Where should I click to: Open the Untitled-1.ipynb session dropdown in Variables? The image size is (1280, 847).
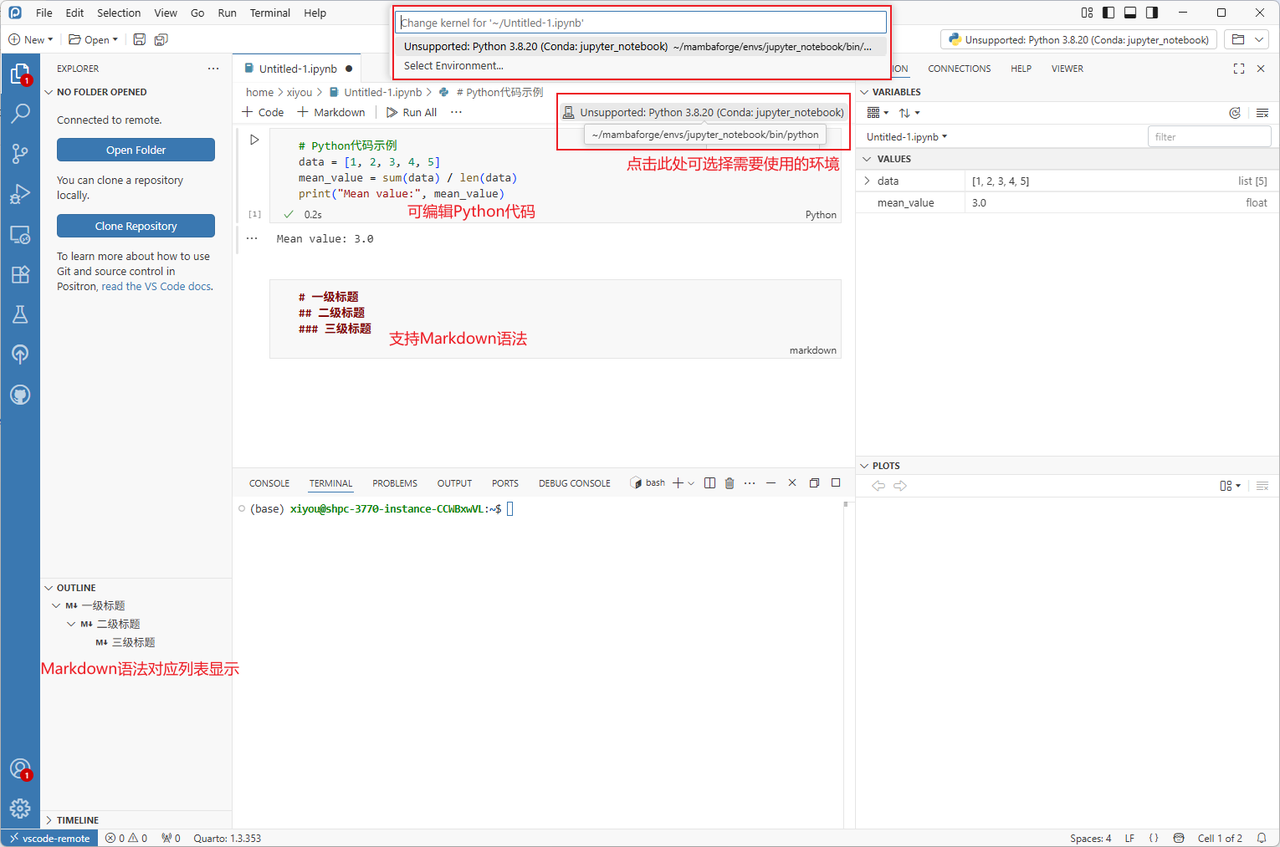pyautogui.click(x=907, y=137)
